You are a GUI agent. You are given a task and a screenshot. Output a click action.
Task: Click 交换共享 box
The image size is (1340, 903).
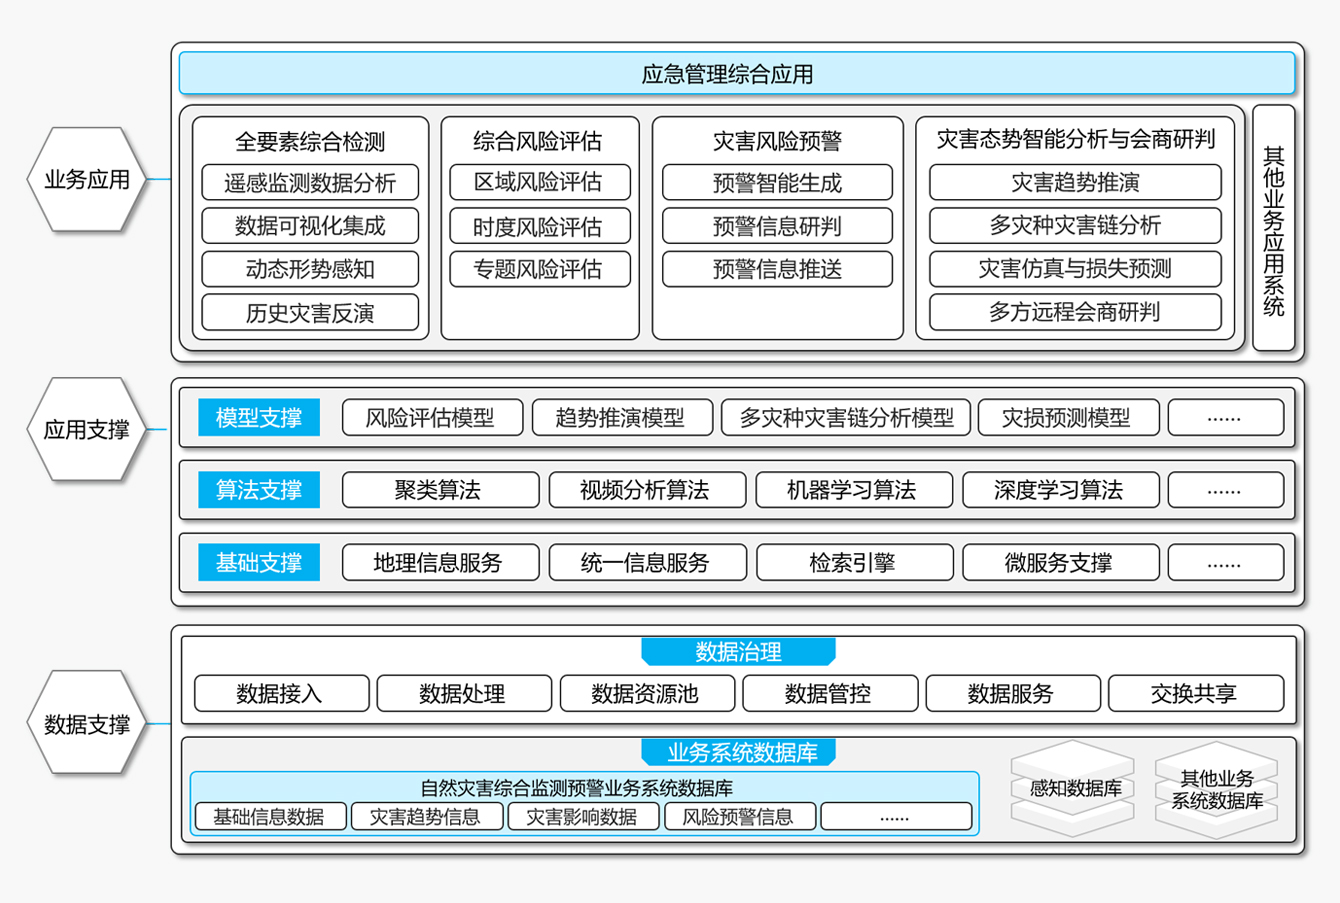tap(1196, 694)
